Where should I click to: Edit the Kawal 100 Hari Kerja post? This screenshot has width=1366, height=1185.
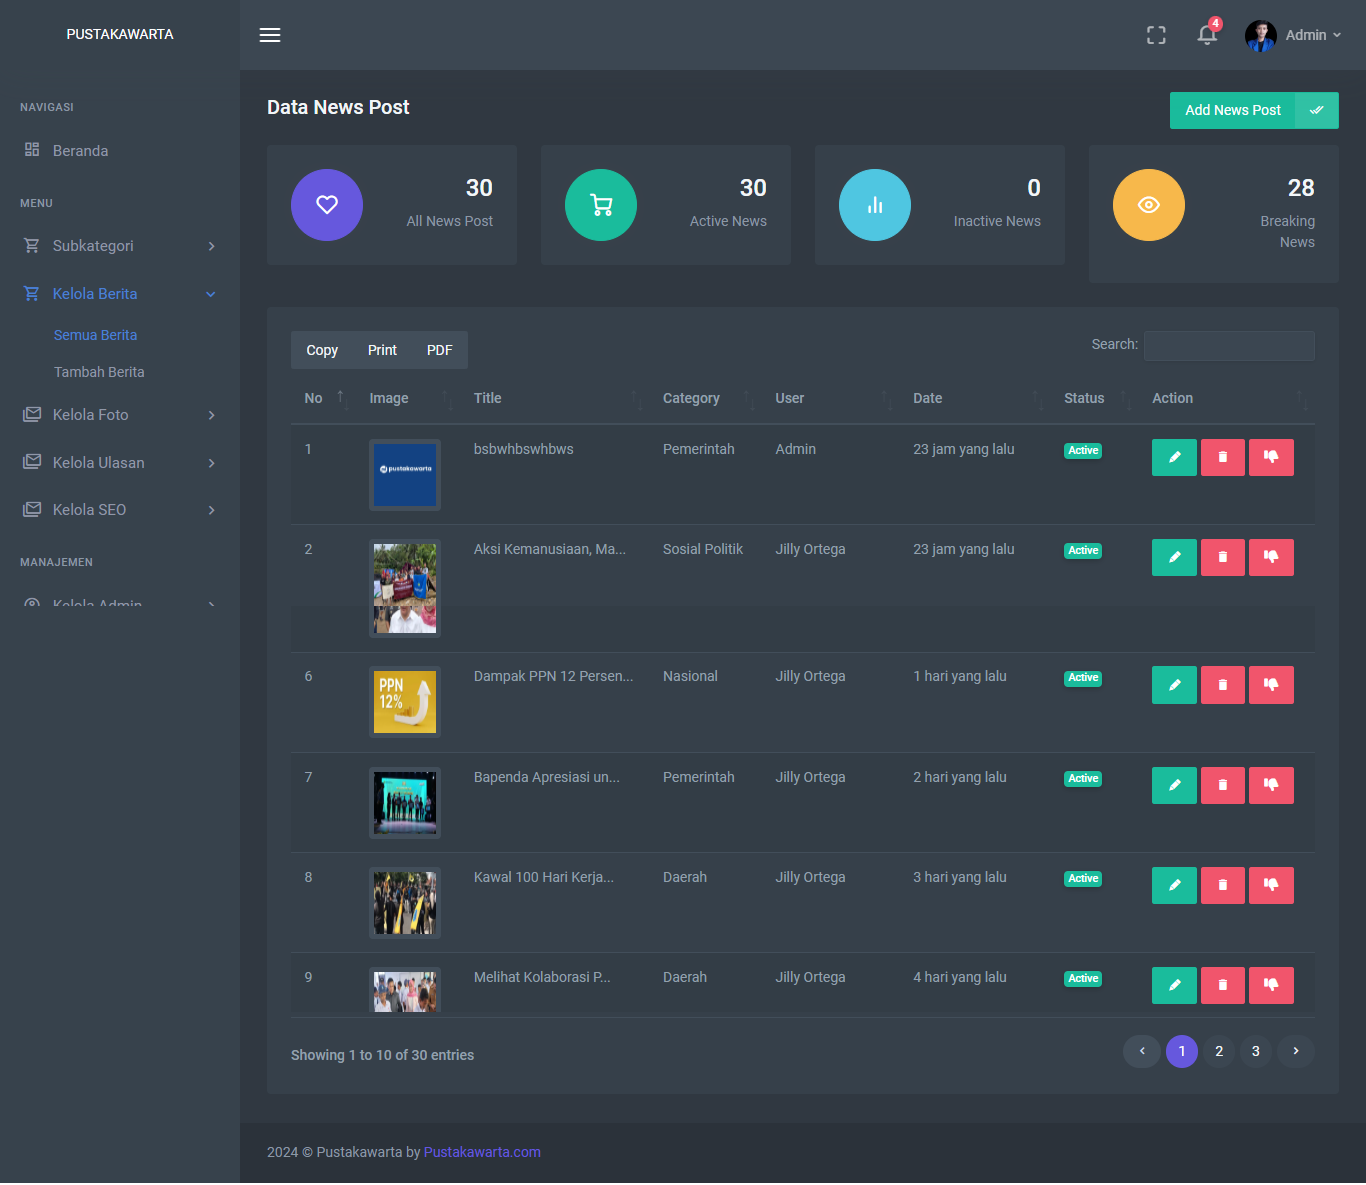1174,885
